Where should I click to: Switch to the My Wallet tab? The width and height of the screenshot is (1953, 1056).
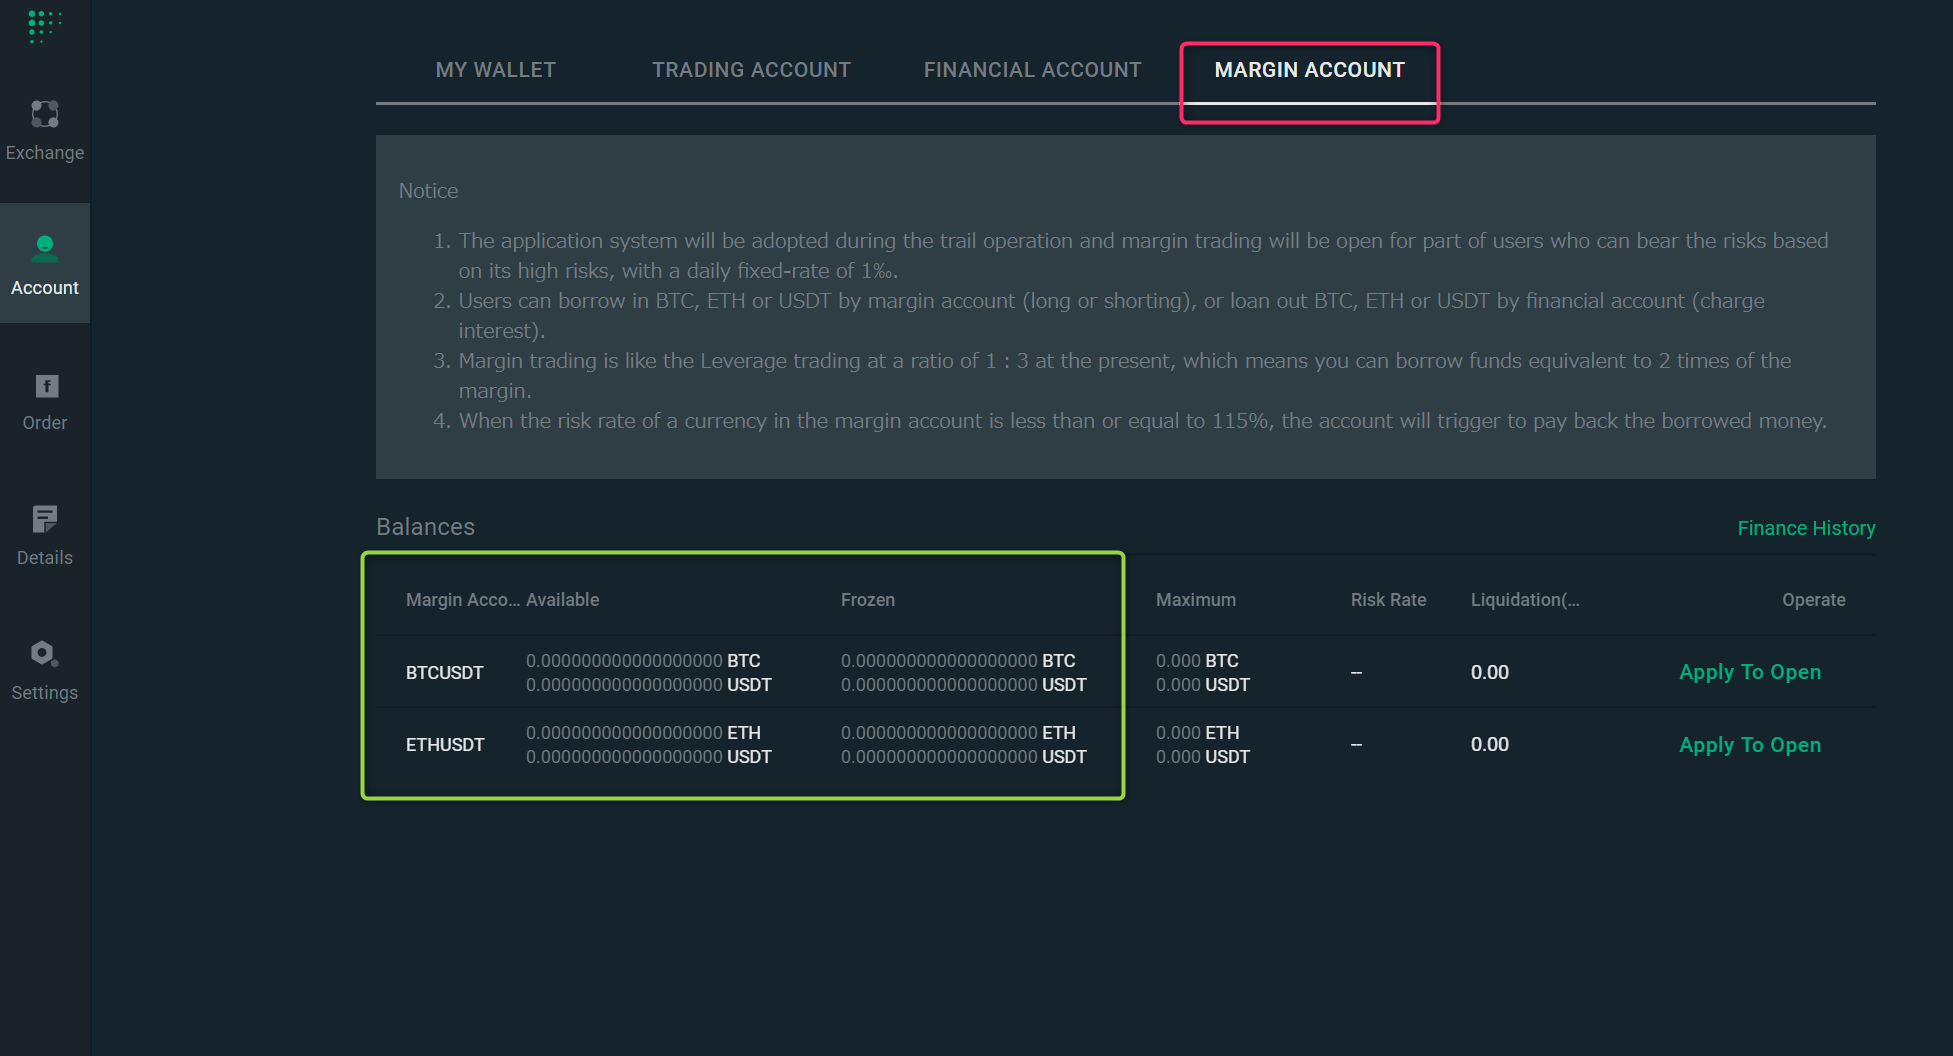coord(496,70)
